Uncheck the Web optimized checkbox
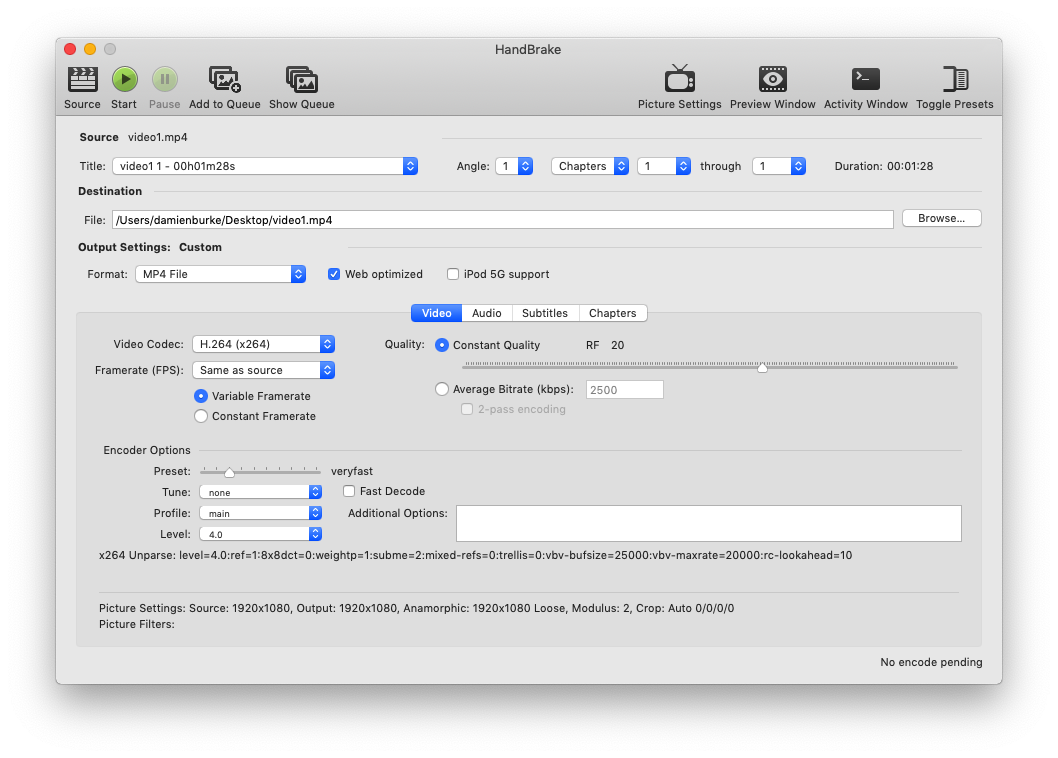 point(334,274)
